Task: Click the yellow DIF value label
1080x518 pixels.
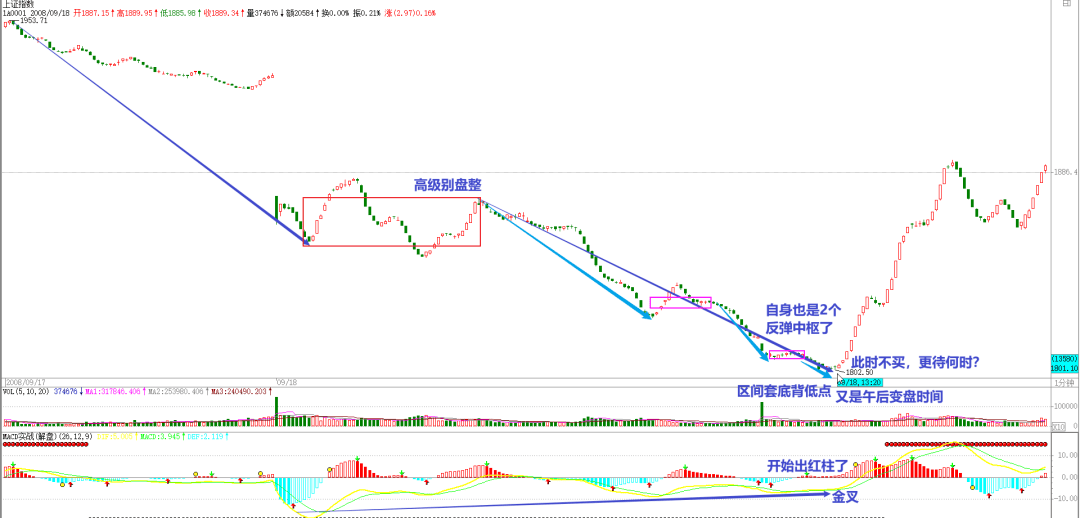Action: (x=123, y=436)
